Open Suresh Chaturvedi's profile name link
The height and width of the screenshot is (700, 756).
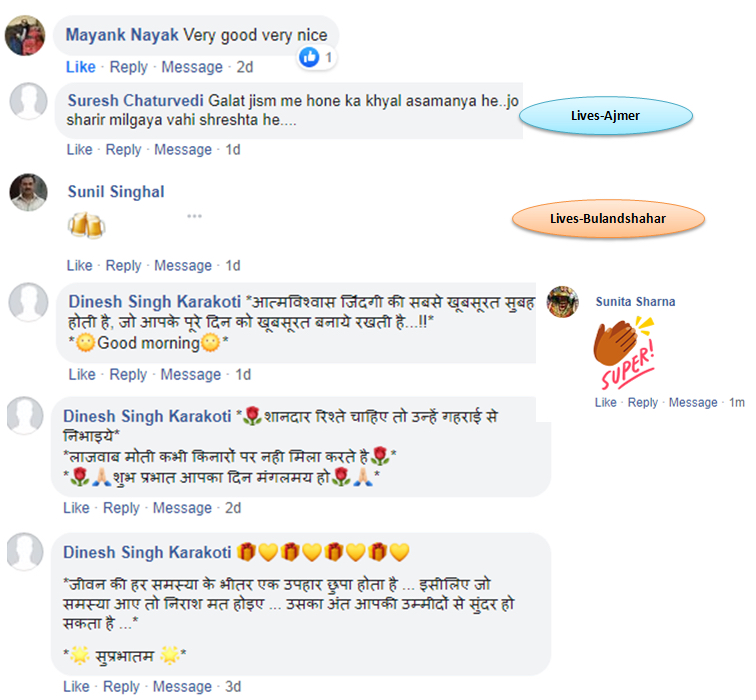135,101
